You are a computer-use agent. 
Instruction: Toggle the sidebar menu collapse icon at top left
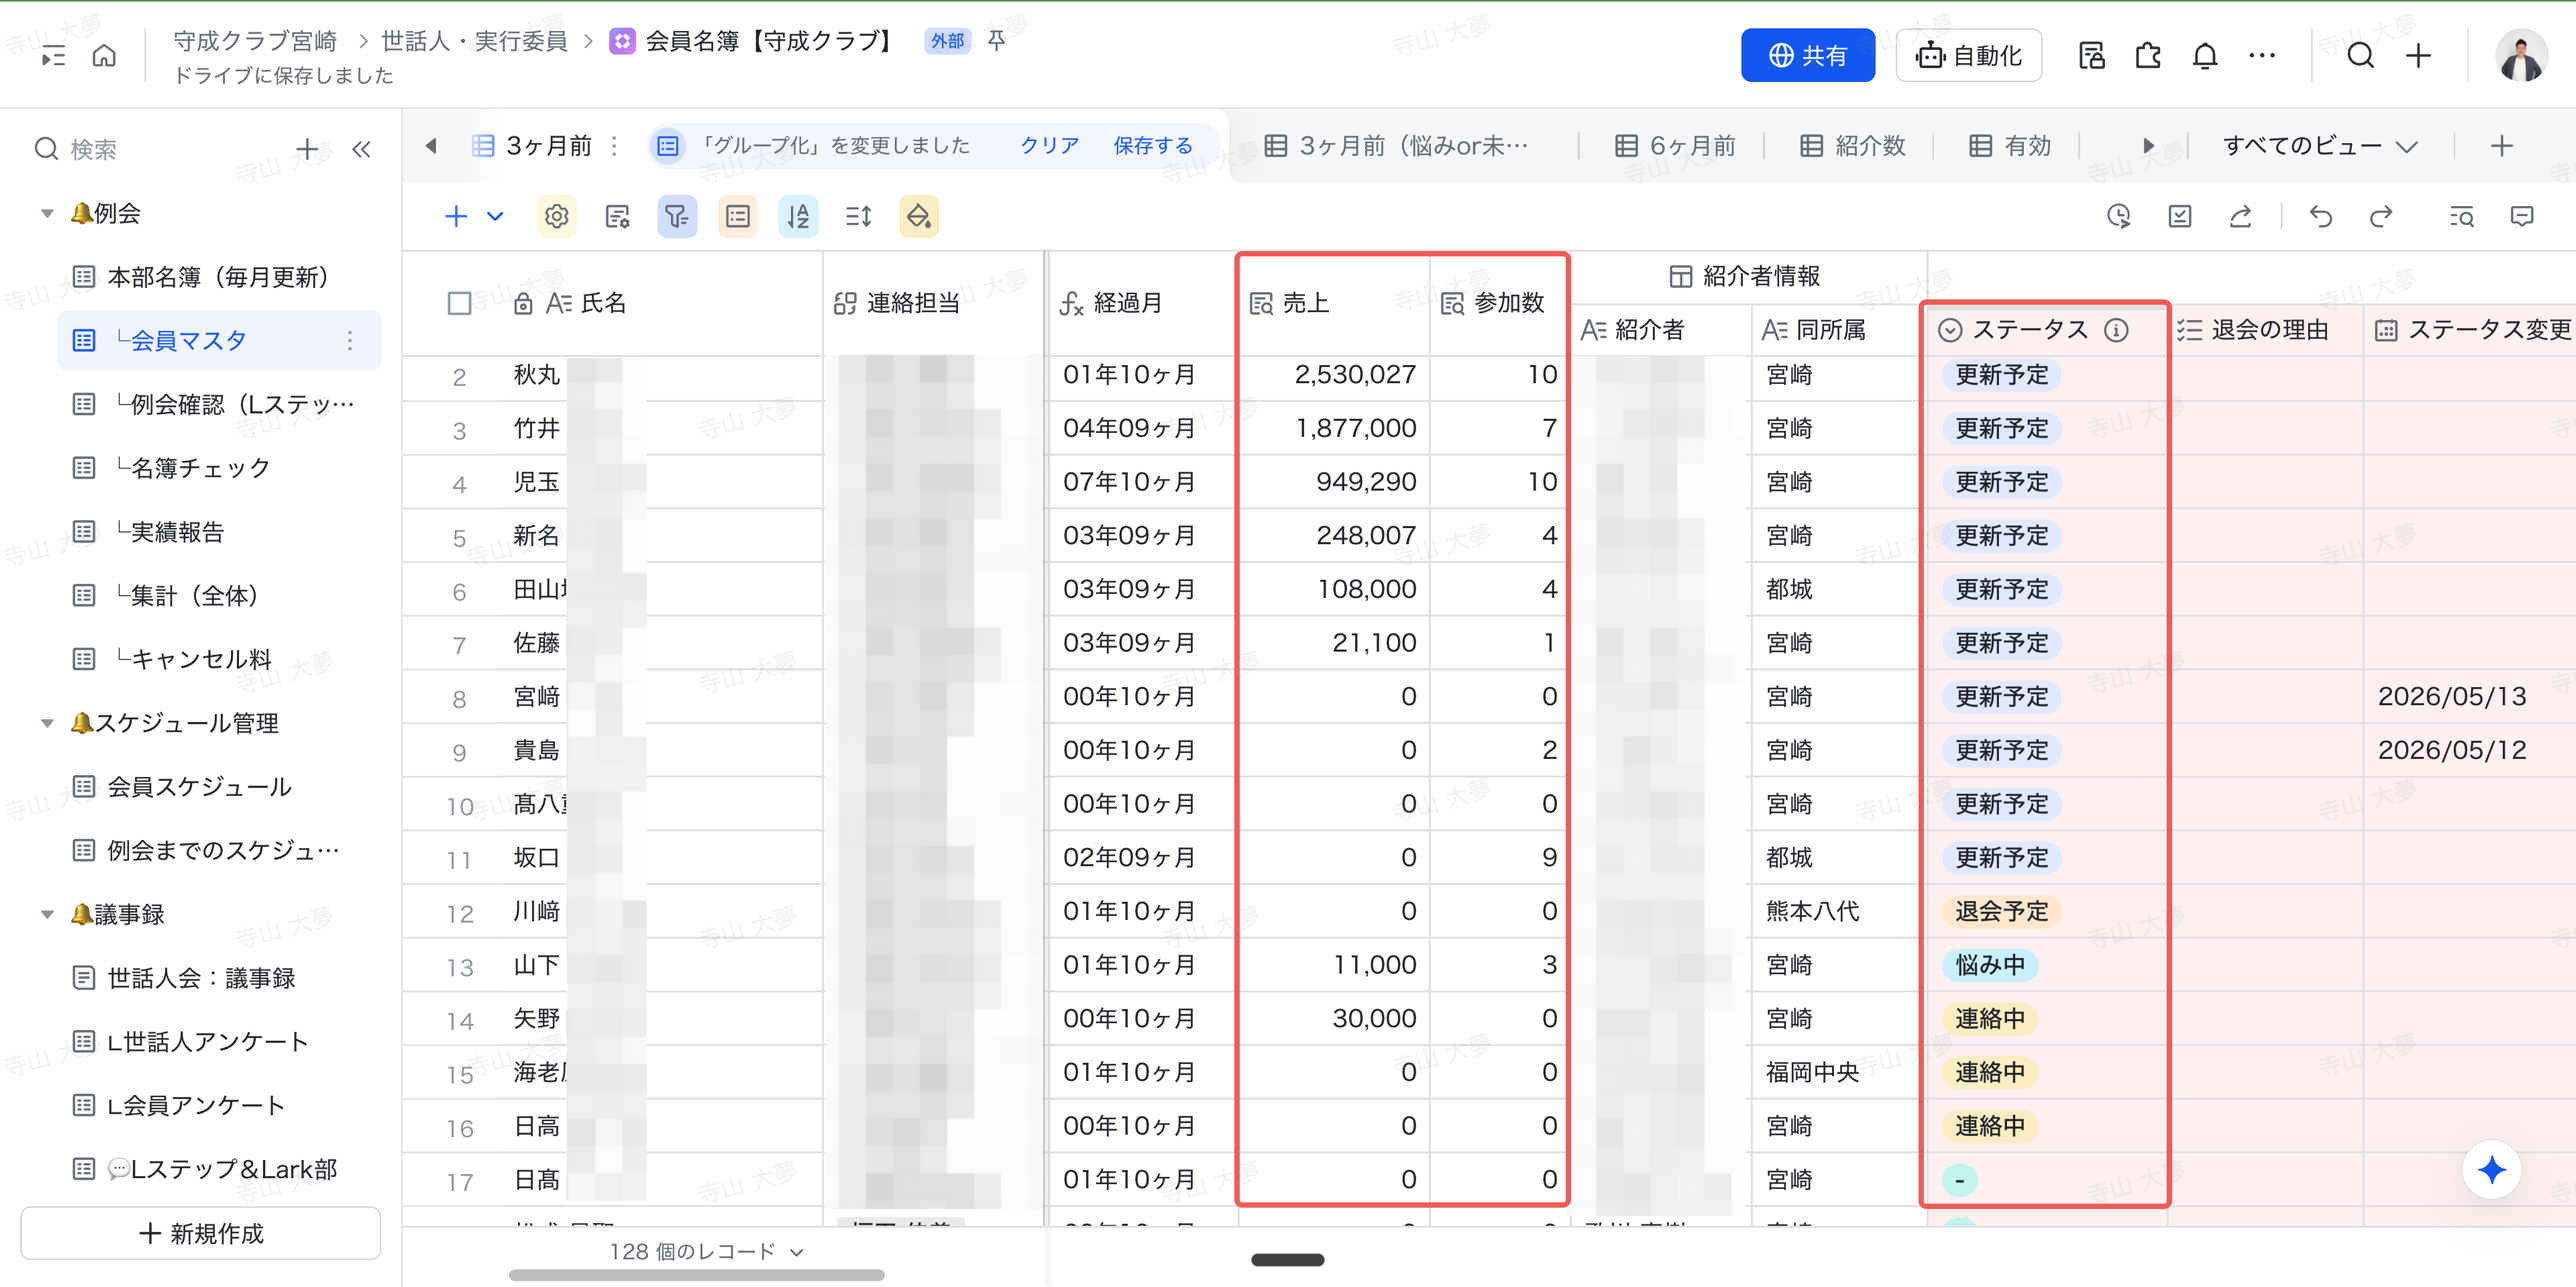tap(53, 56)
